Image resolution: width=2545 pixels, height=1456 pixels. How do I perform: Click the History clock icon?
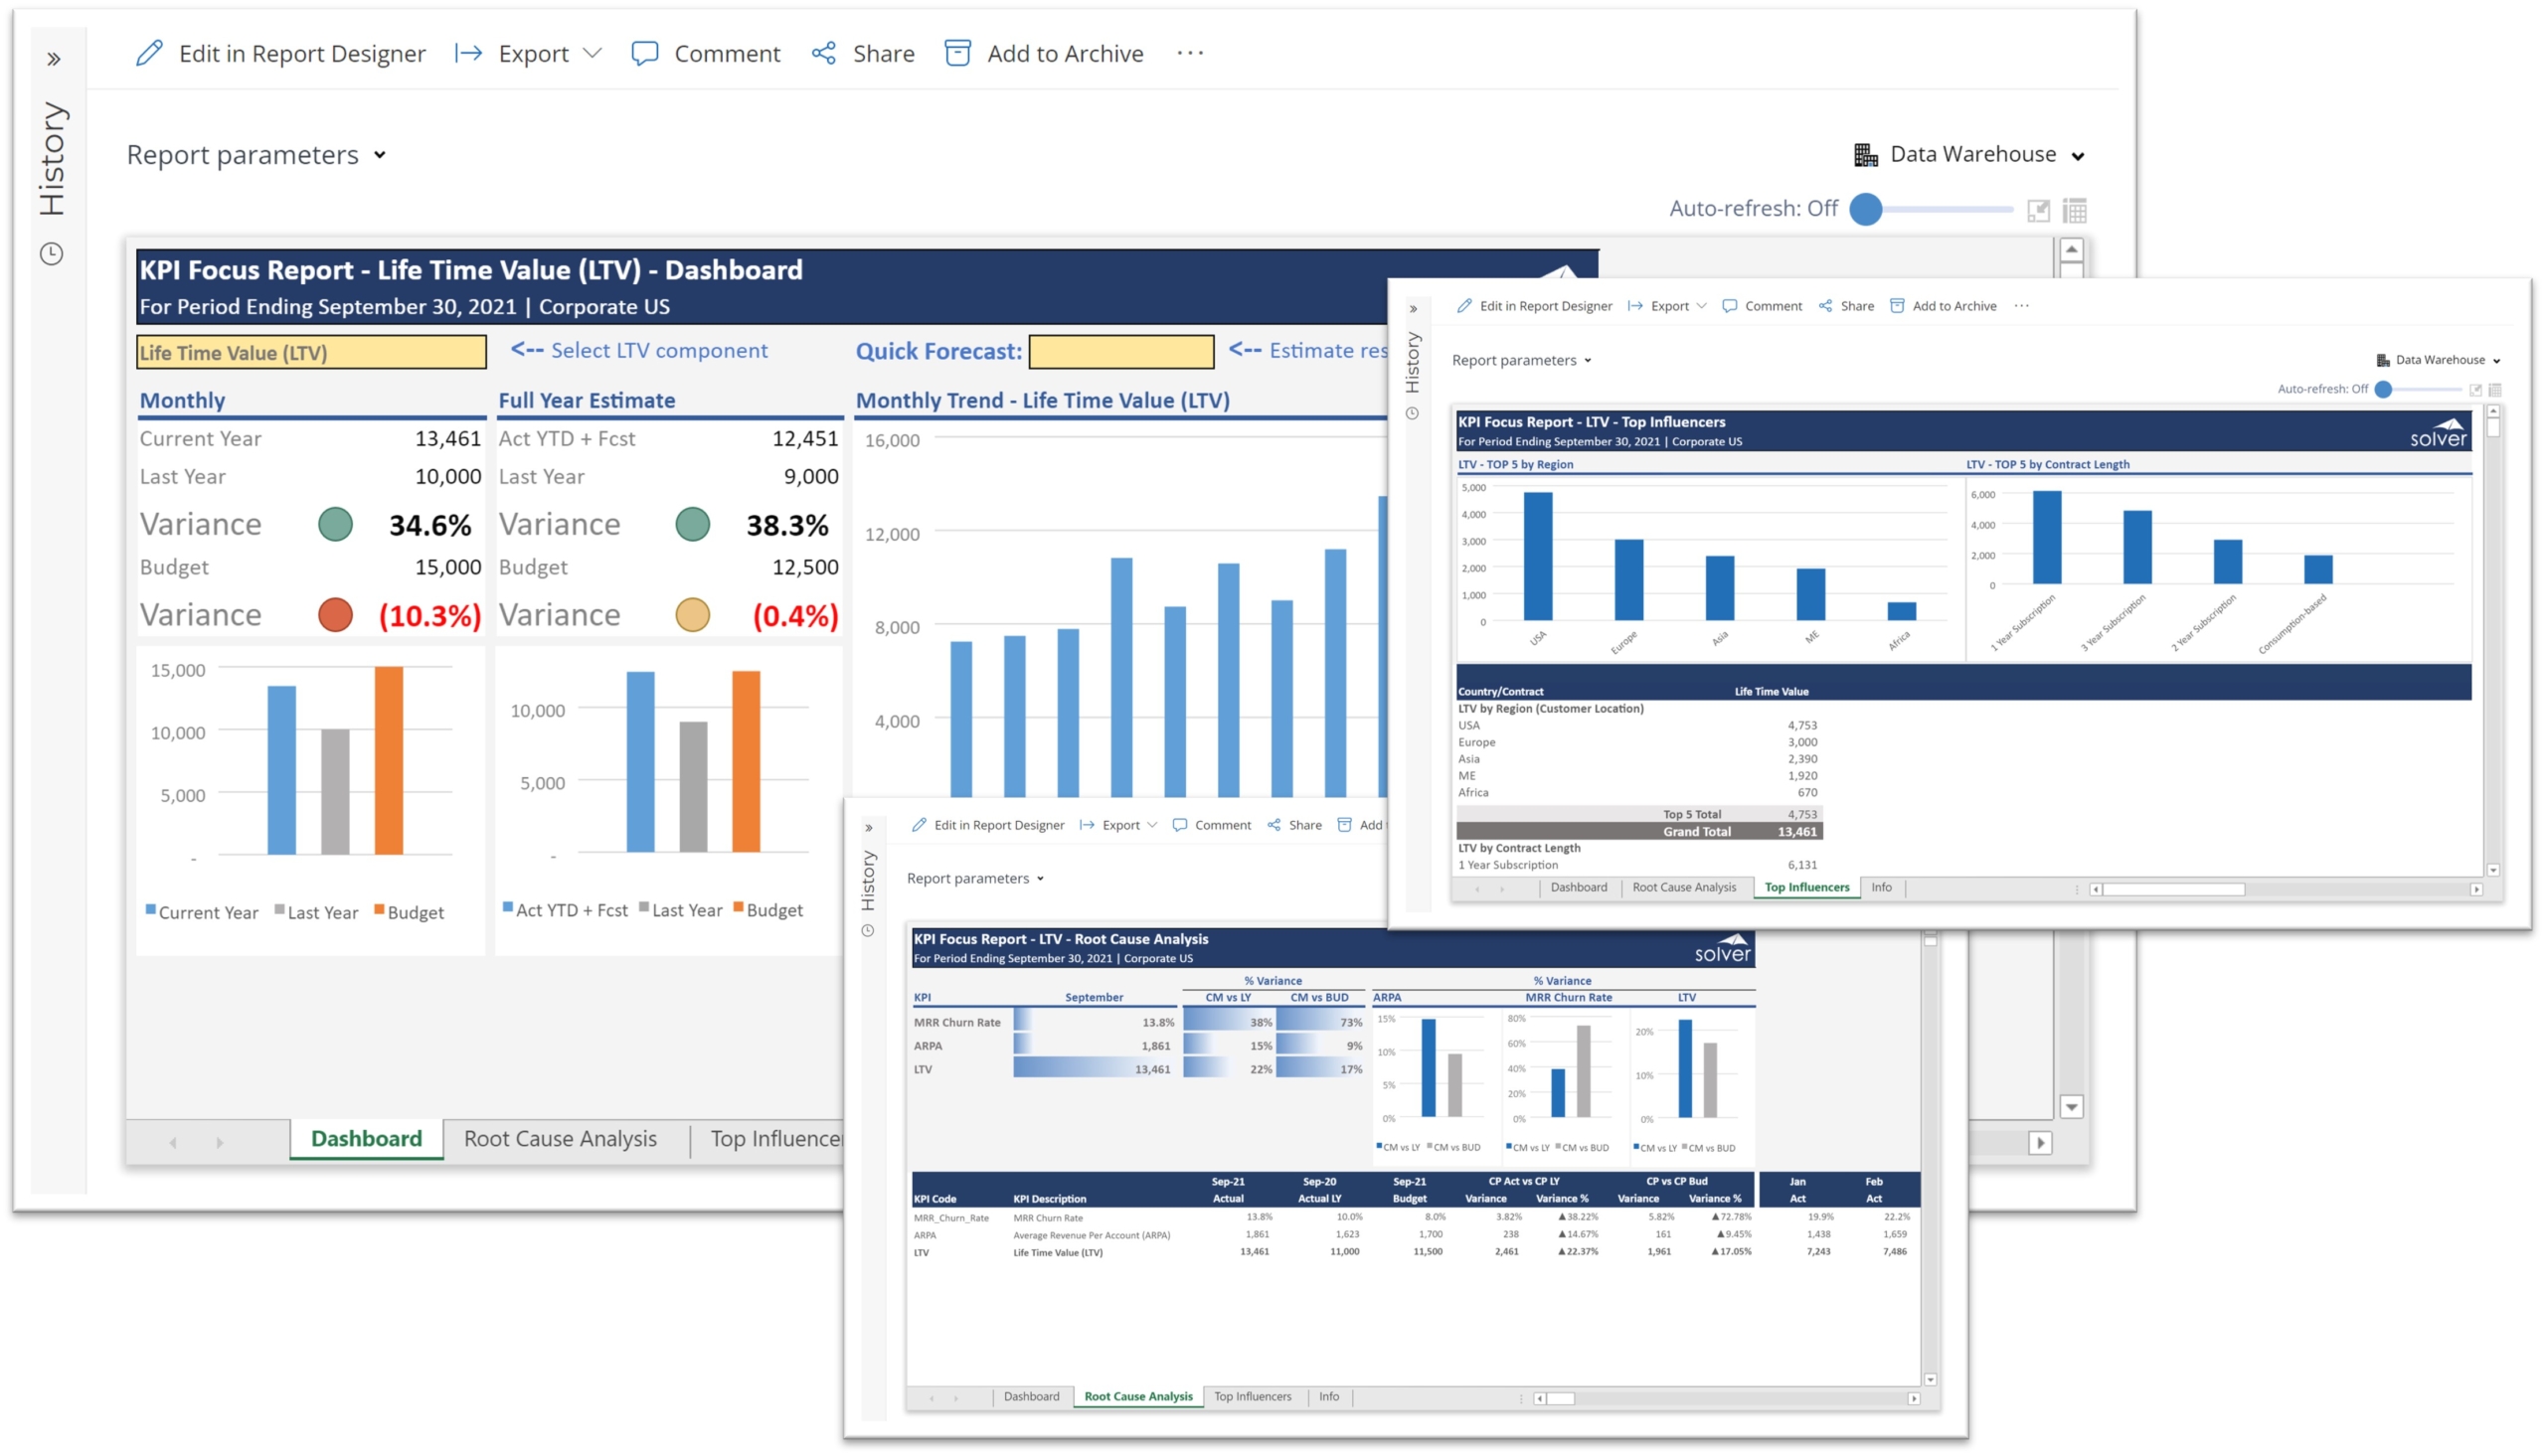click(52, 254)
